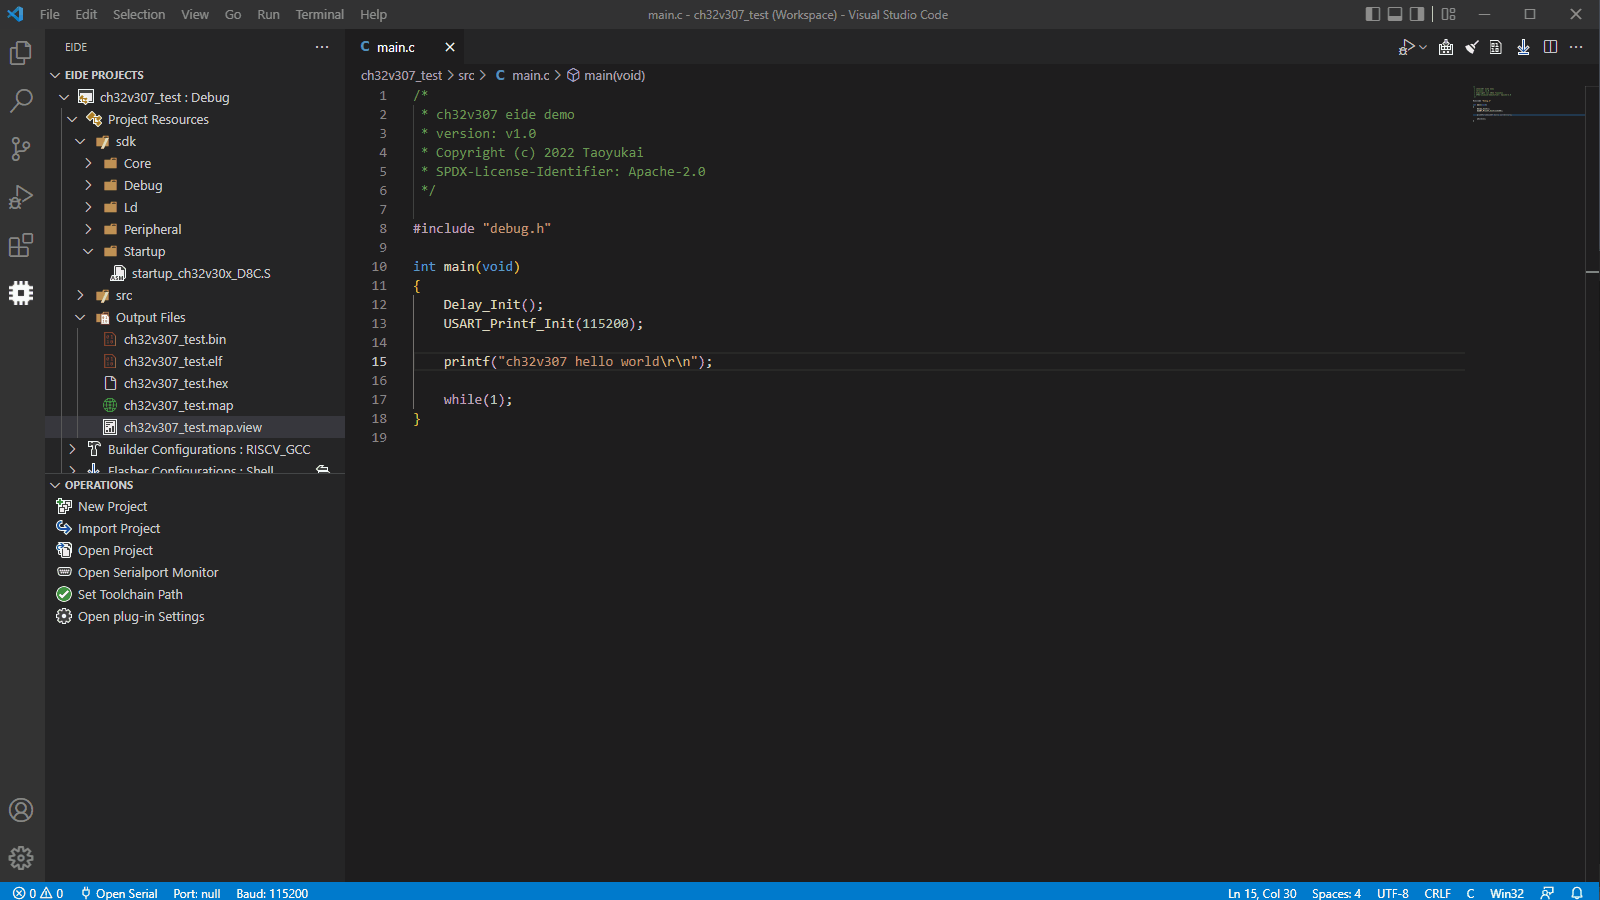Screen dimensions: 1600x900
Task: Click the Flash download to device icon
Action: (1523, 47)
